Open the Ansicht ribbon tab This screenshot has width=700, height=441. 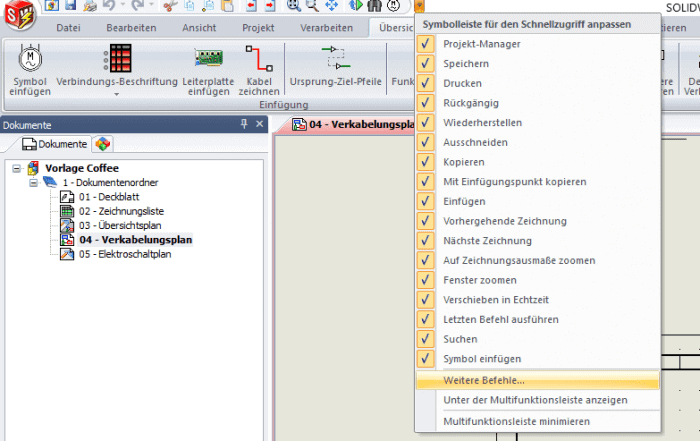199,28
